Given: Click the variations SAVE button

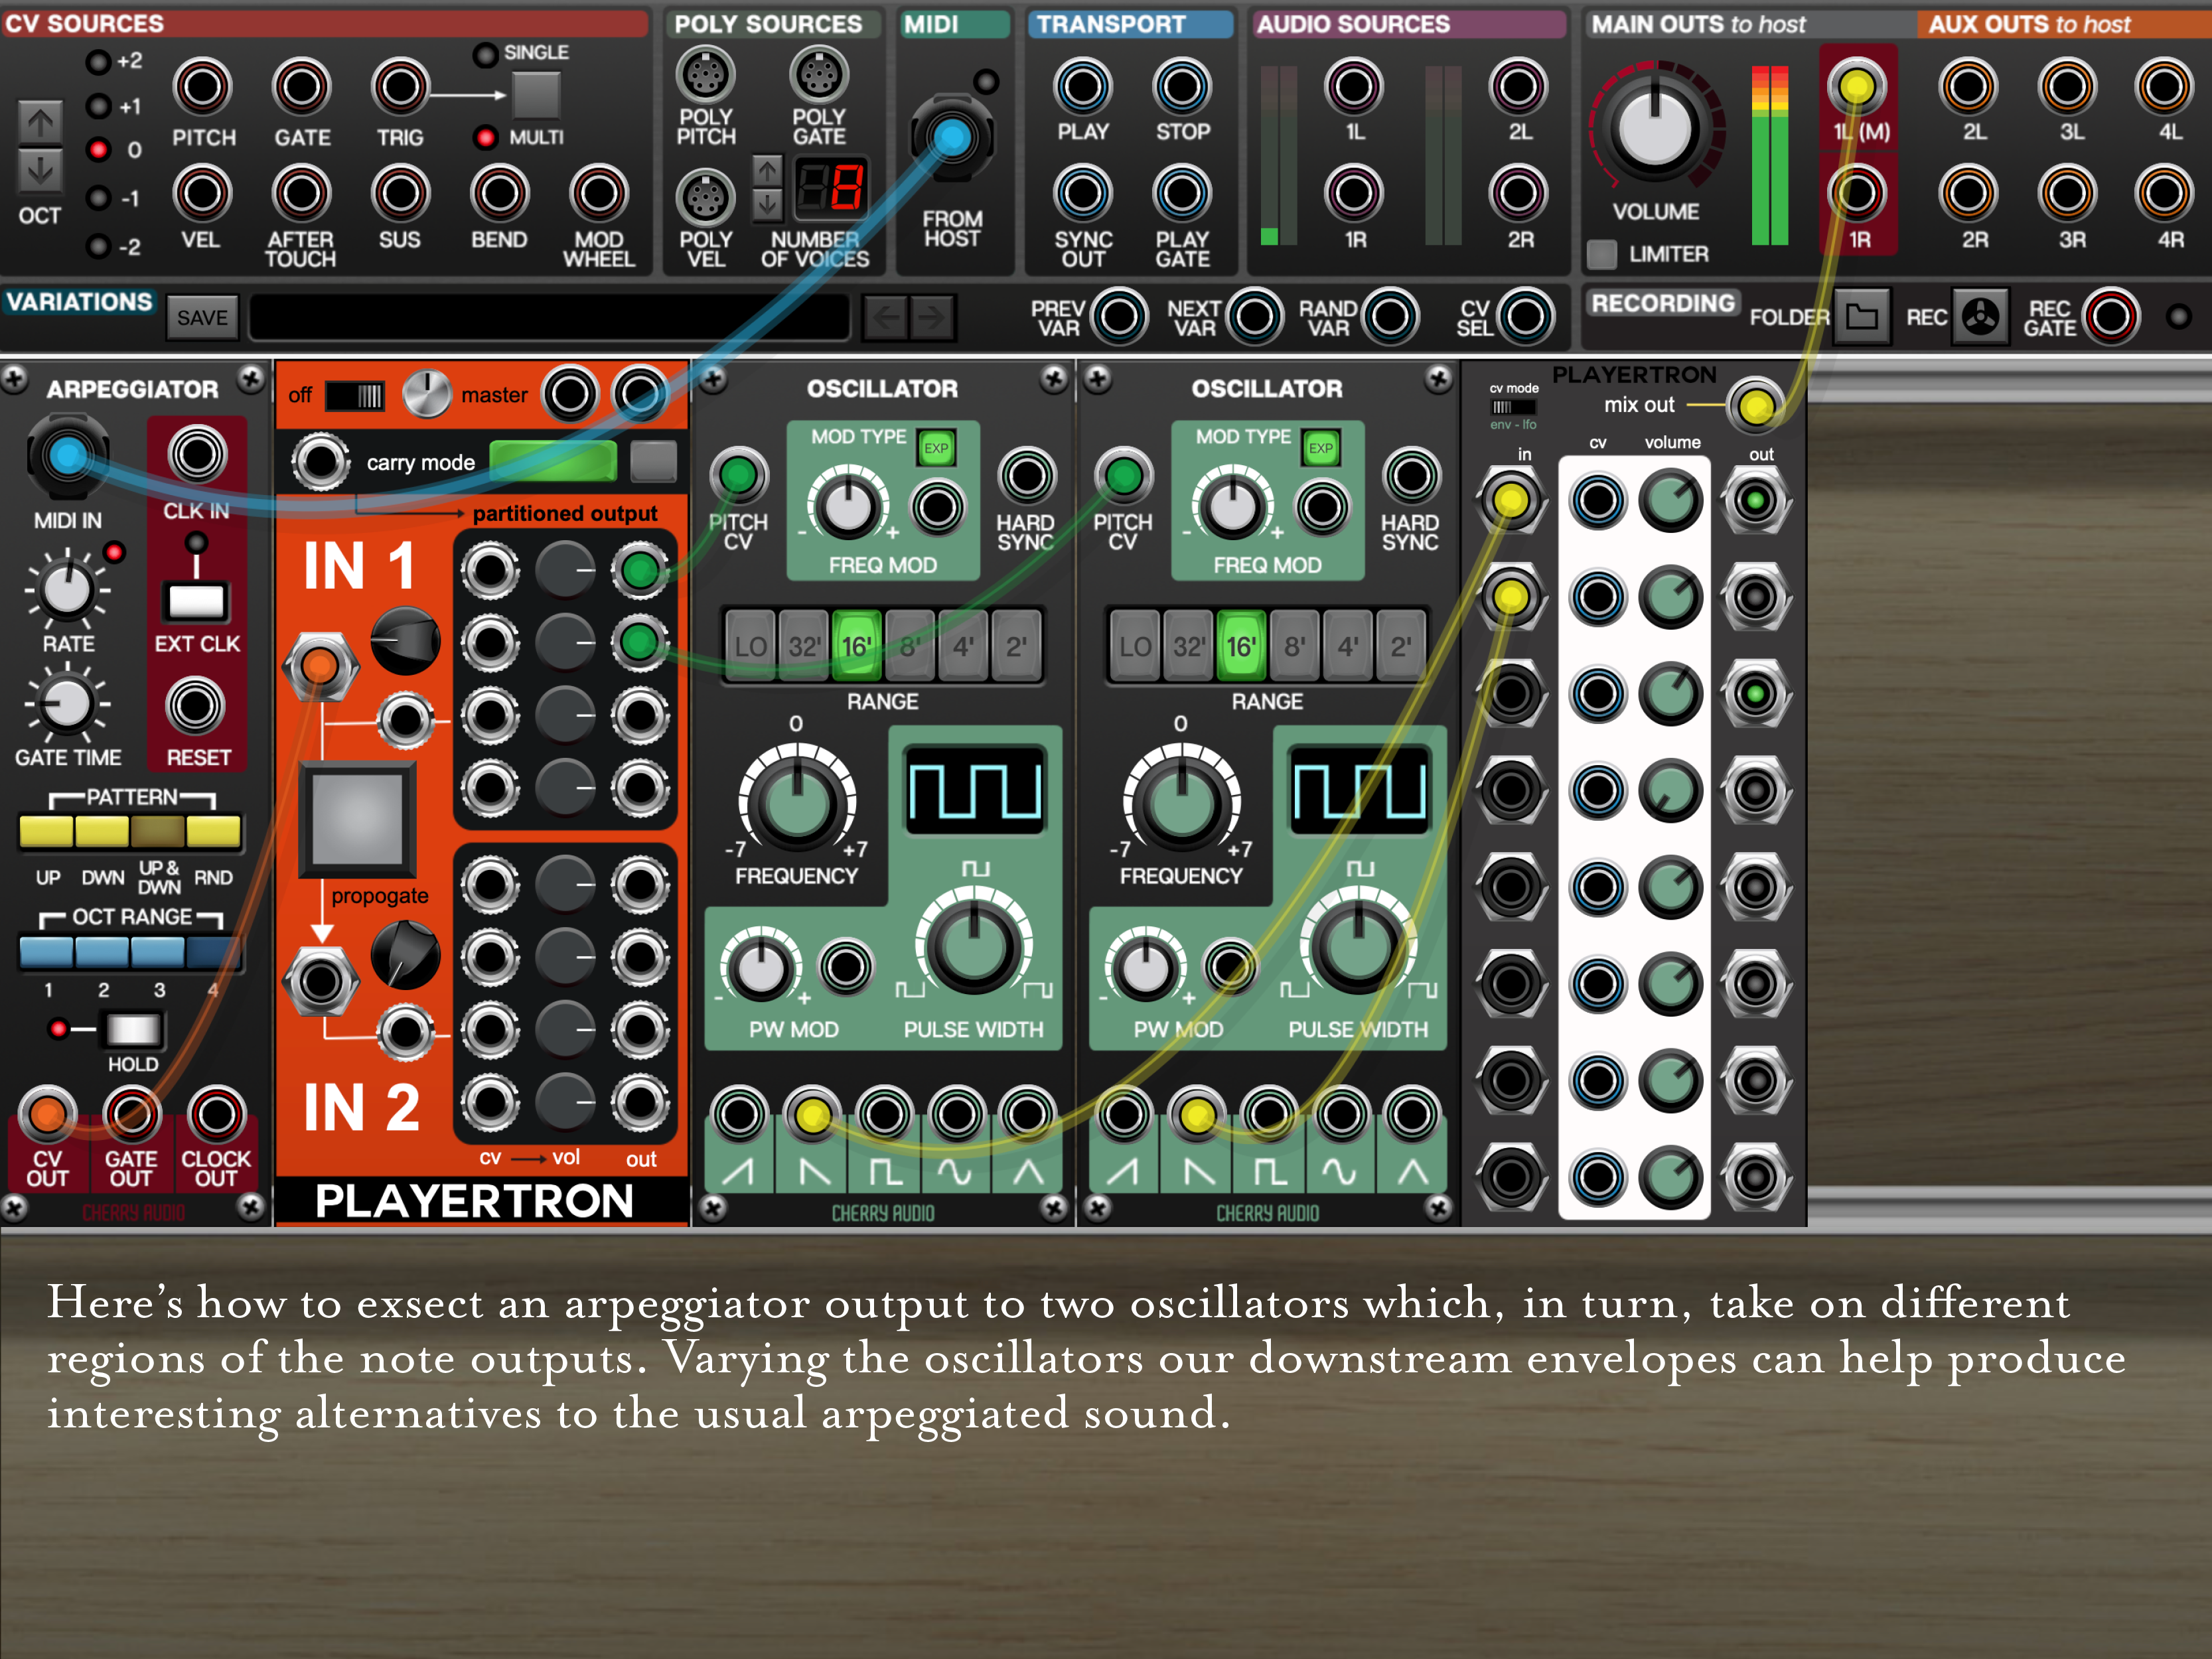Looking at the screenshot, I should pos(202,318).
